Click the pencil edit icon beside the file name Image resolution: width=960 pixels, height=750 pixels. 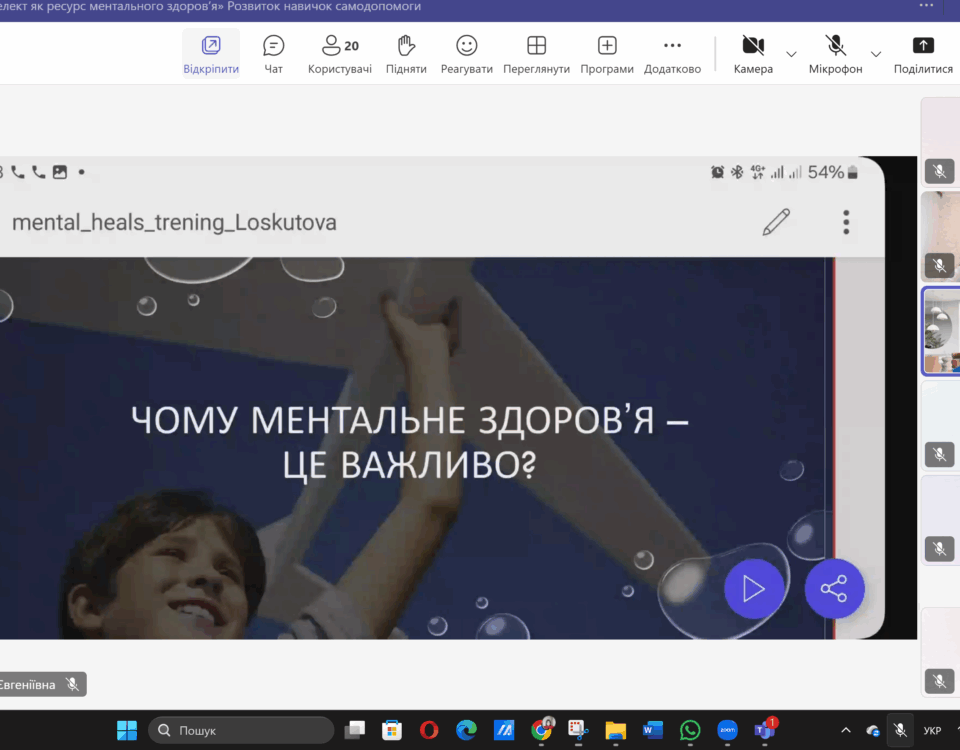(776, 222)
